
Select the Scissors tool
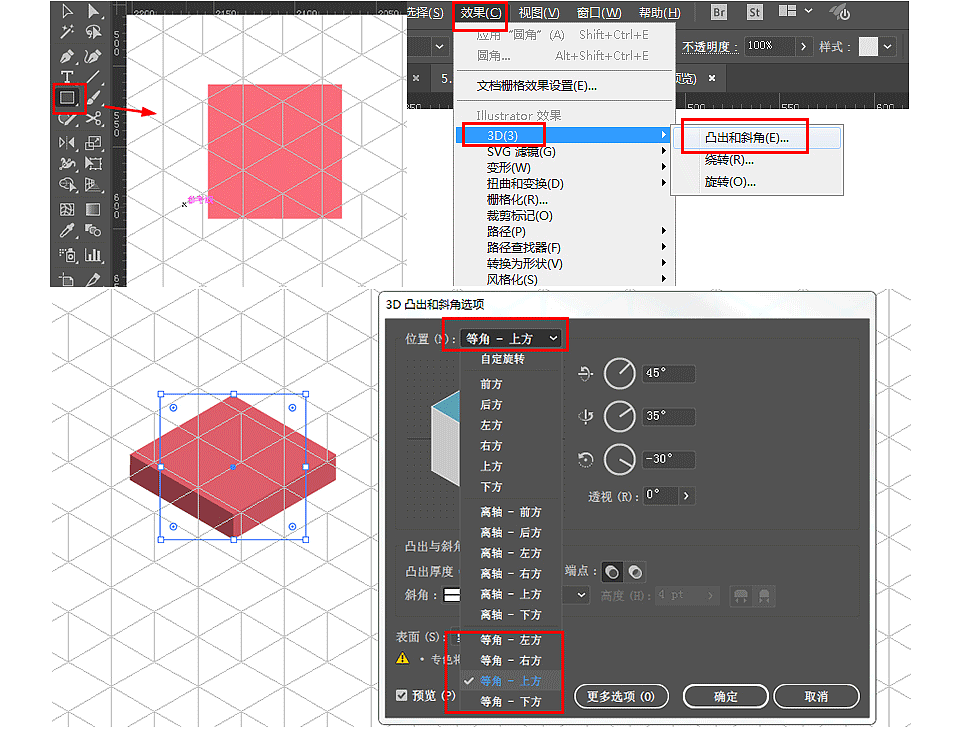[93, 118]
